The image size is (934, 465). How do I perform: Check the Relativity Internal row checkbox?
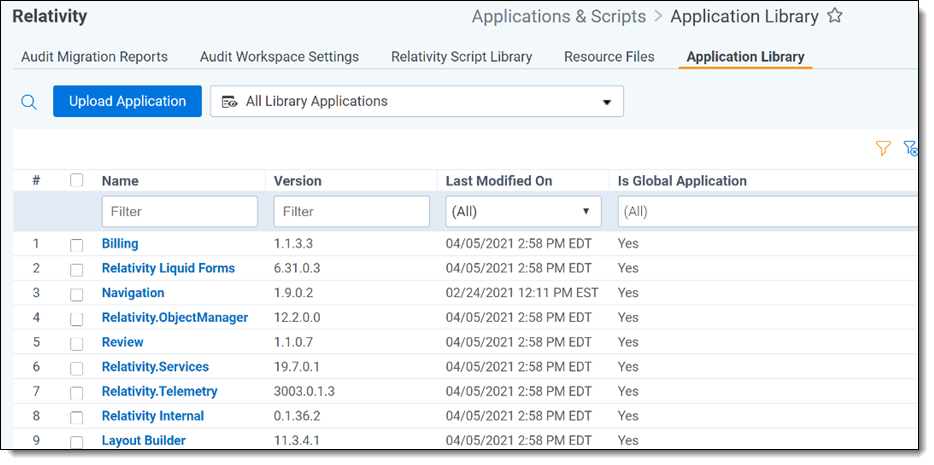tap(76, 417)
